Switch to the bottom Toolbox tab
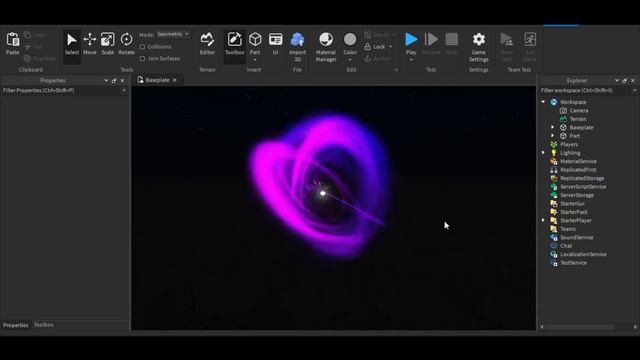640x360 pixels. [x=44, y=325]
